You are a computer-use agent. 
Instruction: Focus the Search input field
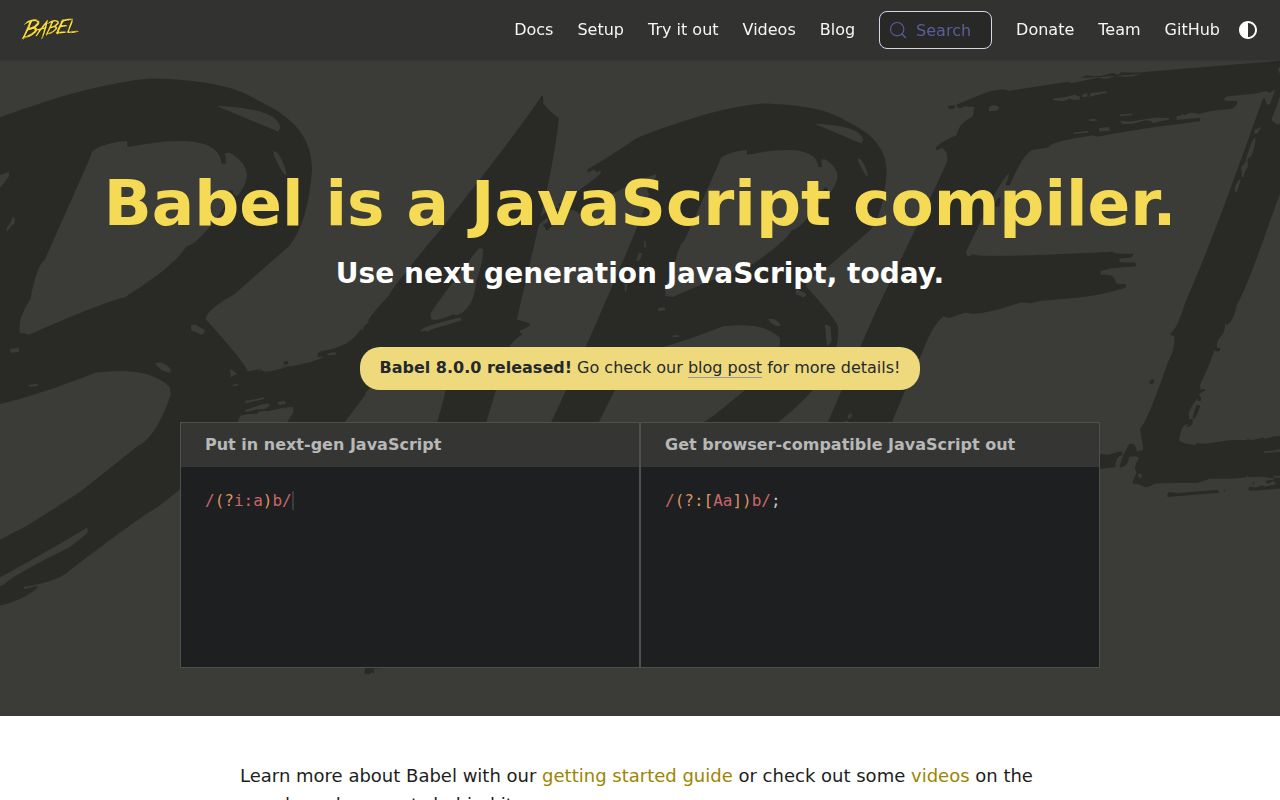pyautogui.click(x=935, y=30)
